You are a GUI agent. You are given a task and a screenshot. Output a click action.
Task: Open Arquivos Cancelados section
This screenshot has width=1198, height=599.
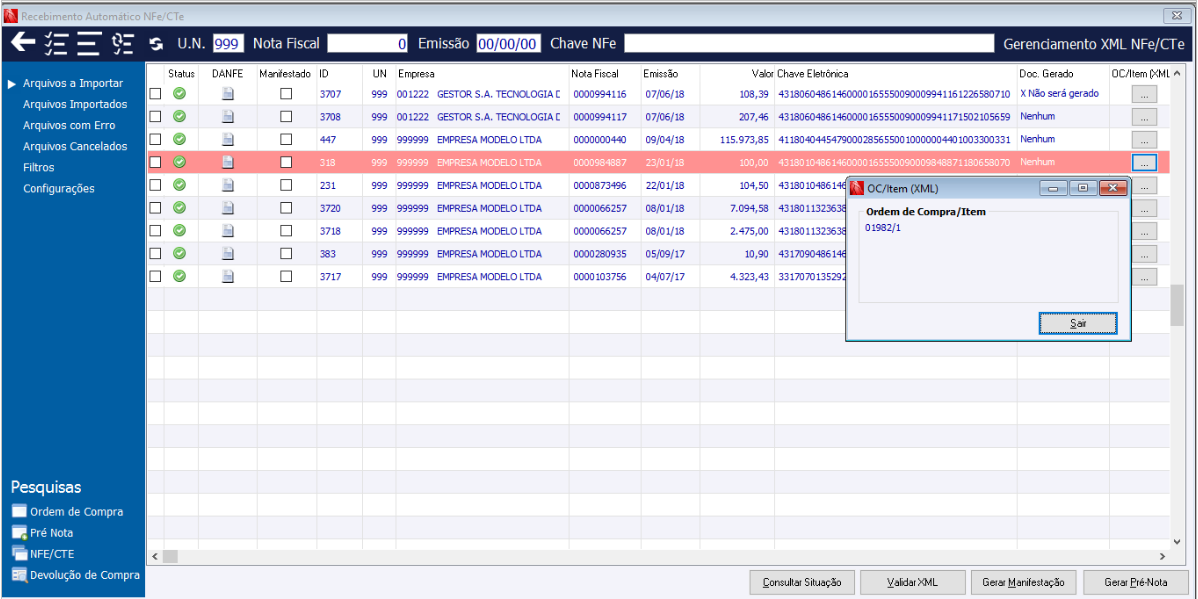[75, 146]
